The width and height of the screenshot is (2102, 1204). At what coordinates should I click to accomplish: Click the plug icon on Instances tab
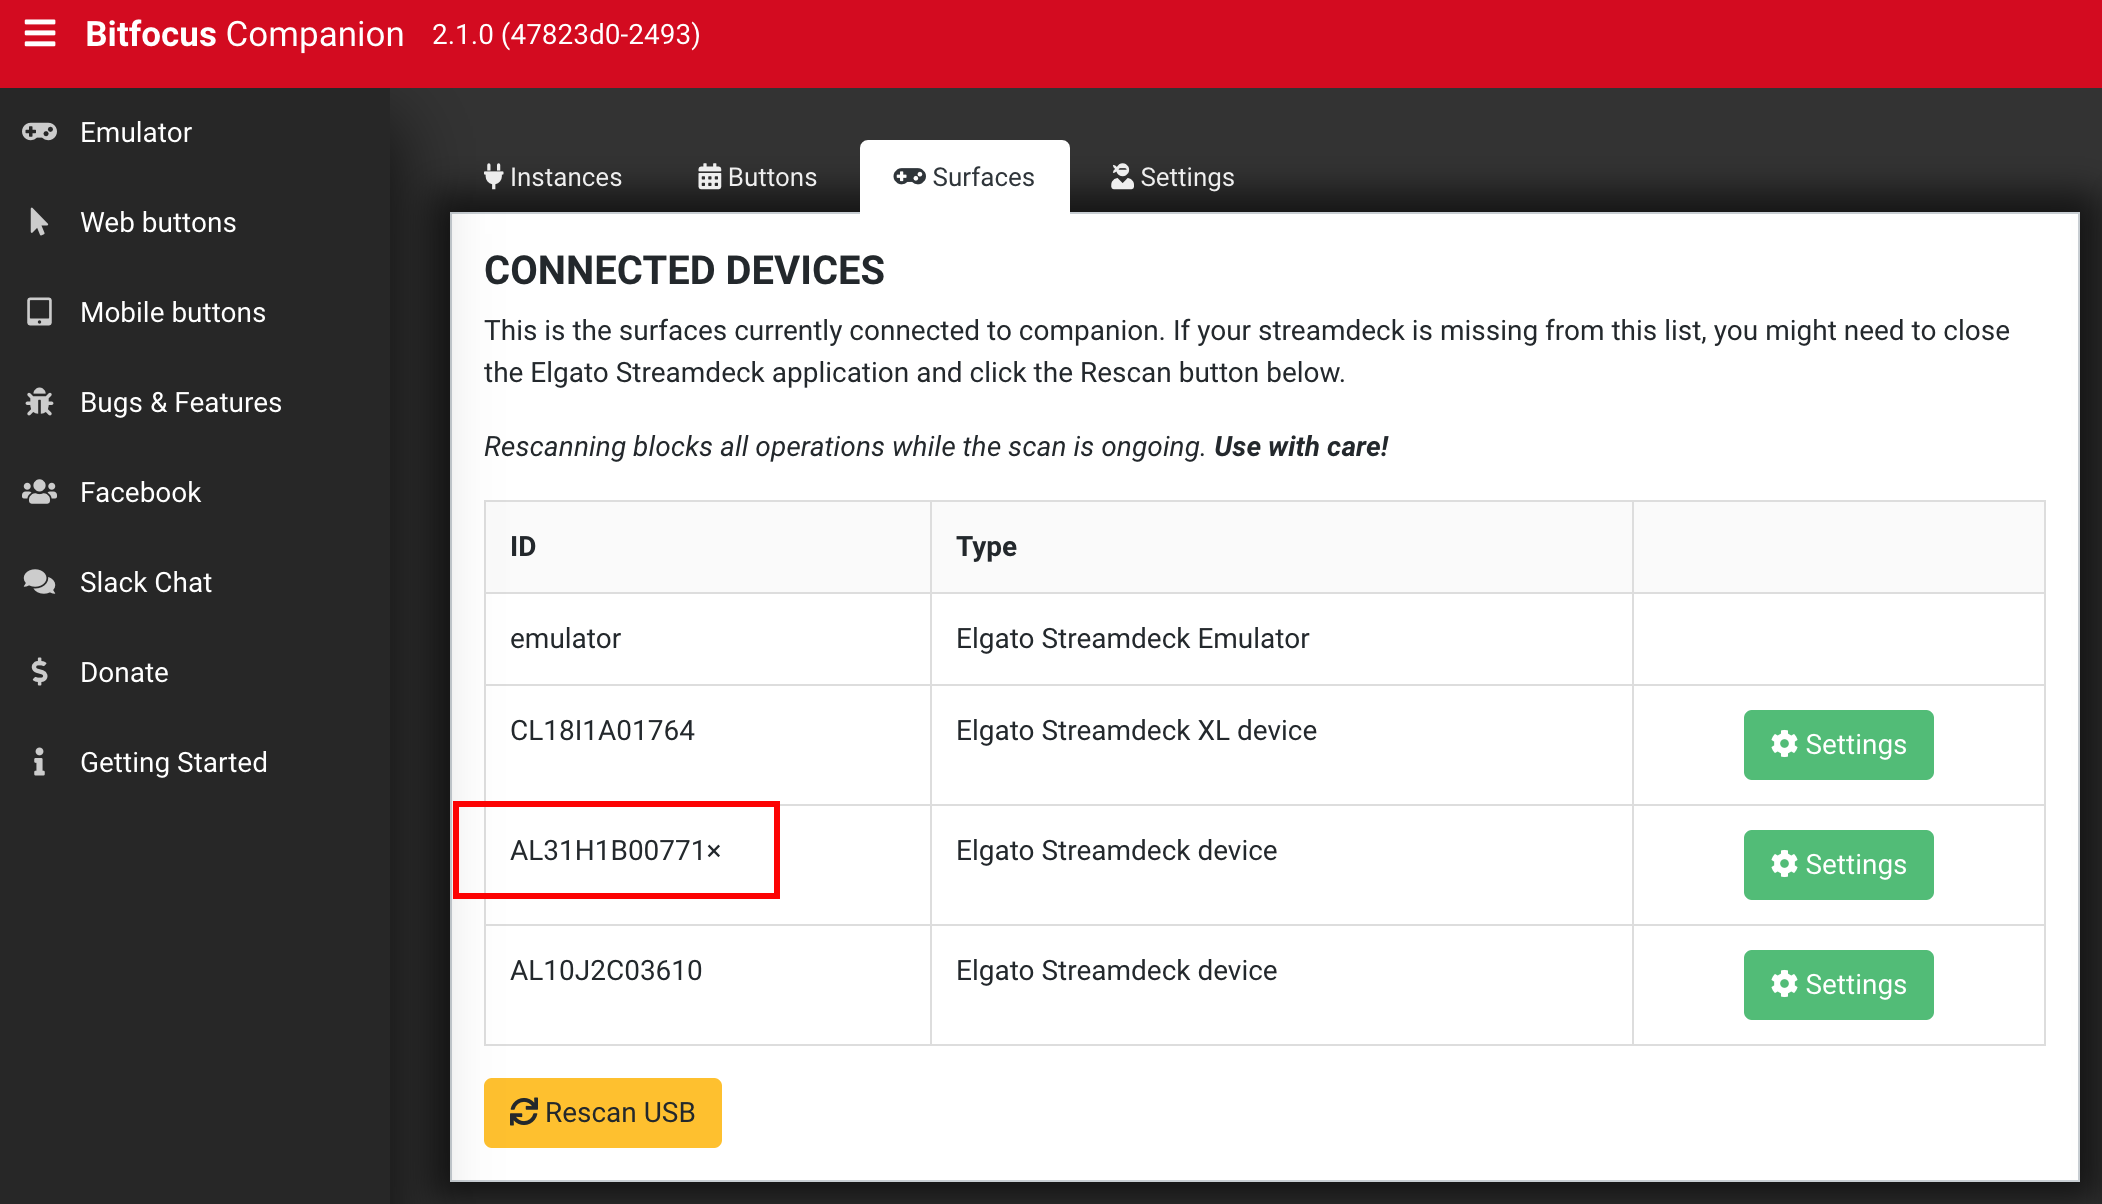pyautogui.click(x=493, y=176)
